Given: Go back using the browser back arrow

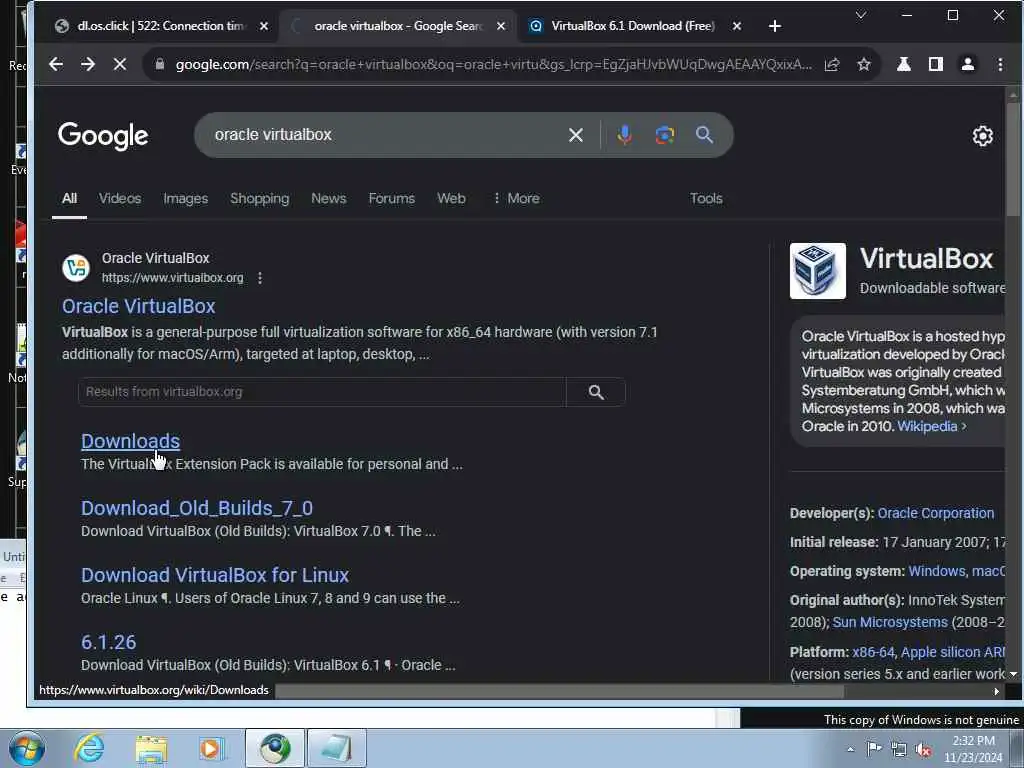Looking at the screenshot, I should 56,64.
